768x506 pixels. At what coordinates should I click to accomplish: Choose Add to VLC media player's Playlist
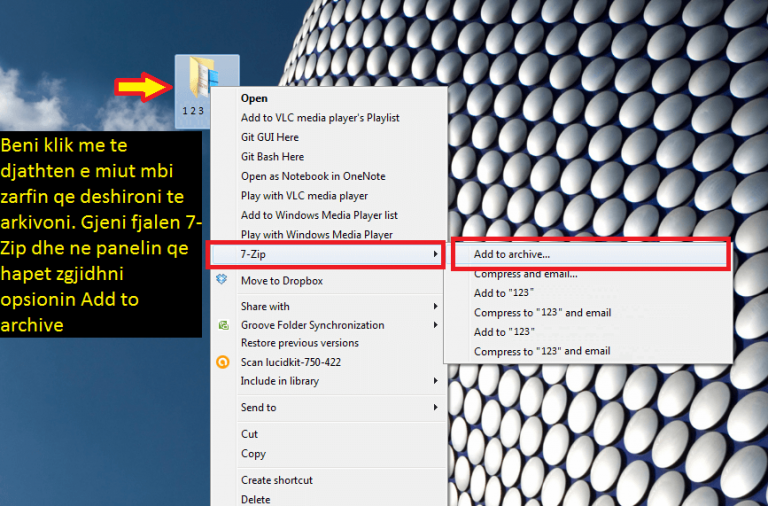tap(319, 118)
